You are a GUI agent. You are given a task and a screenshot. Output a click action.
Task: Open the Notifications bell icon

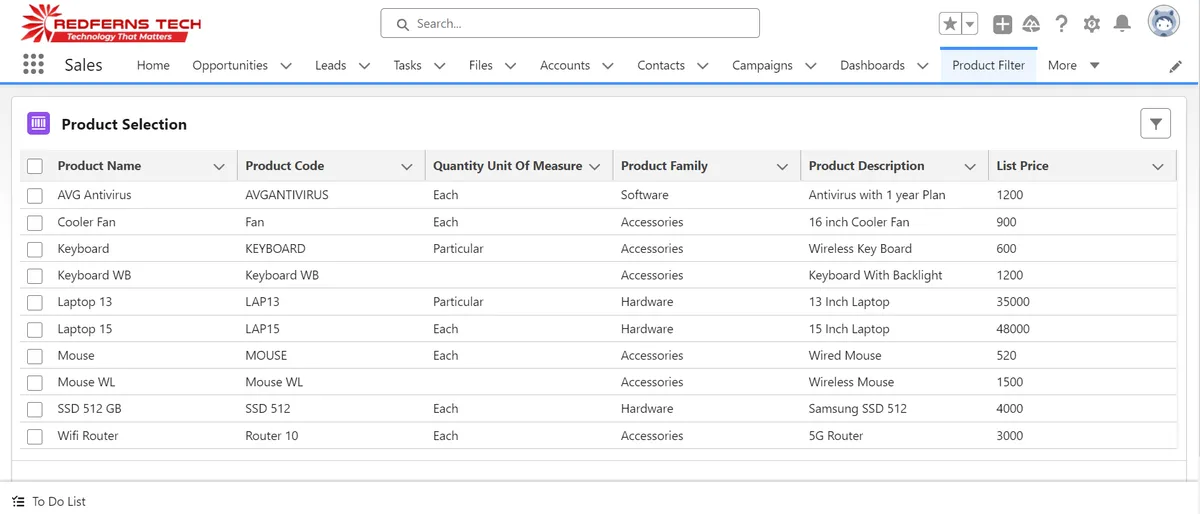pos(1122,24)
